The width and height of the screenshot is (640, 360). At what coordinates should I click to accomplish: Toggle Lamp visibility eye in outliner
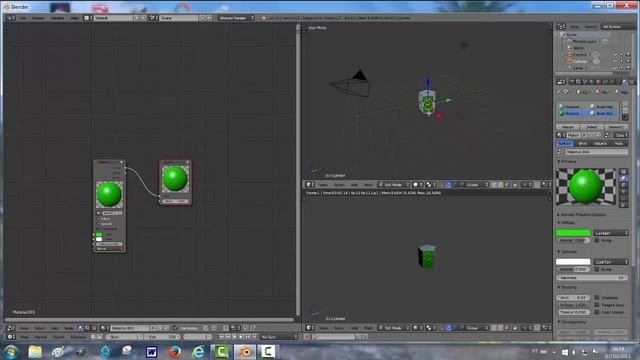(615, 68)
